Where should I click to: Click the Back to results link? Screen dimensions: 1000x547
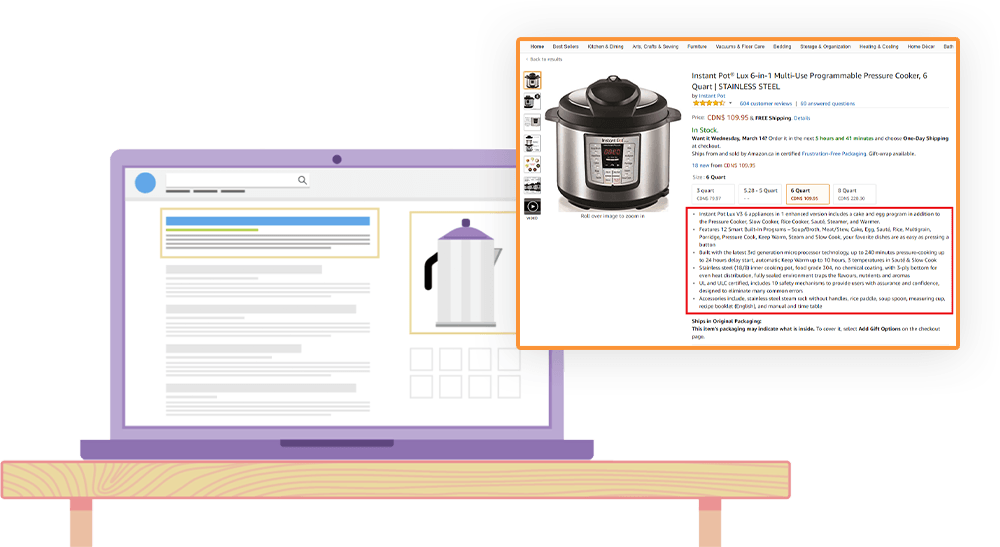point(546,59)
